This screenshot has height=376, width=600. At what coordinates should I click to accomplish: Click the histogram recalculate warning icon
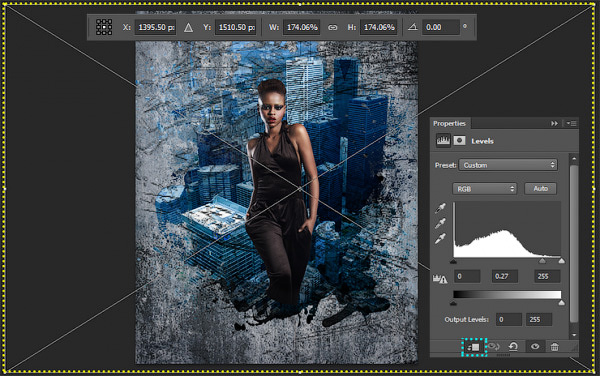[x=440, y=278]
